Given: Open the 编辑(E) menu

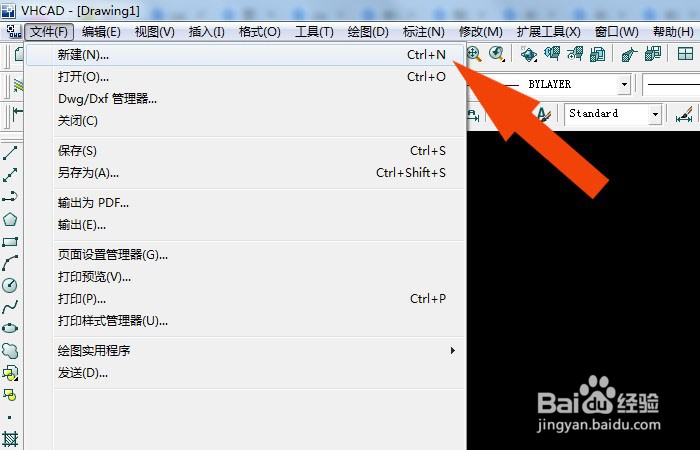Looking at the screenshot, I should (101, 32).
